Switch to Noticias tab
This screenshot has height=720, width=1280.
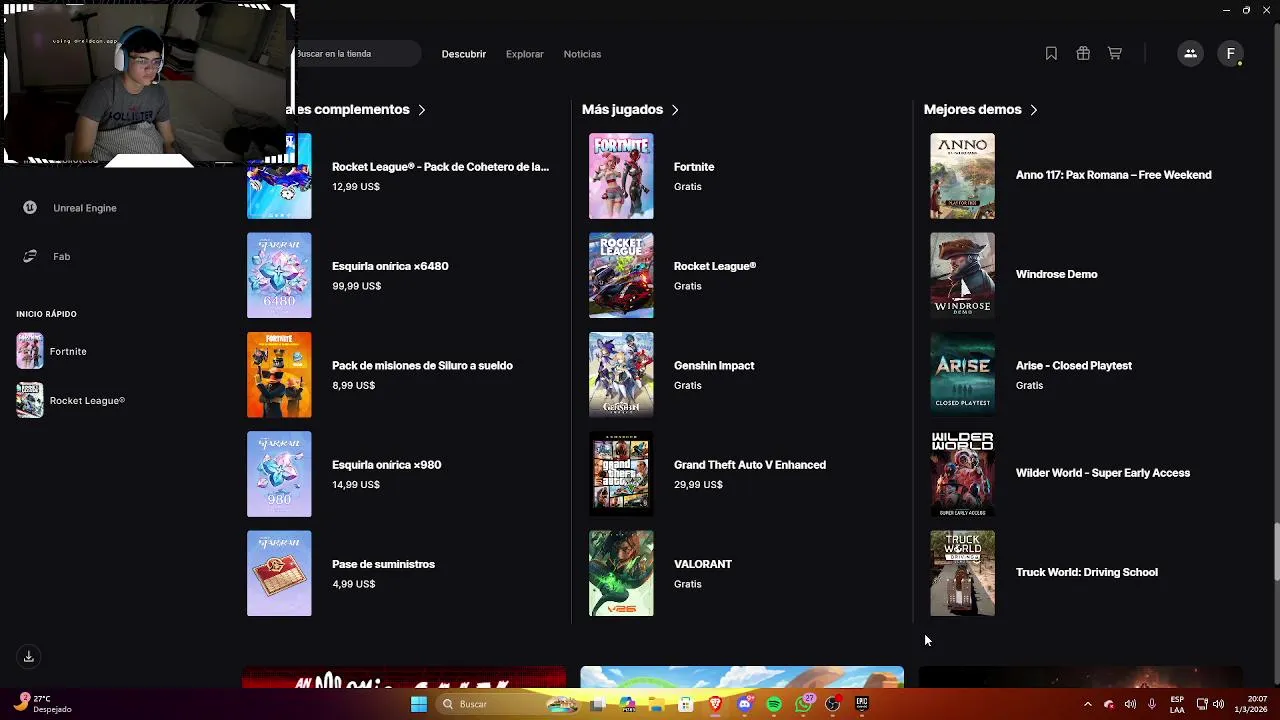(x=582, y=54)
